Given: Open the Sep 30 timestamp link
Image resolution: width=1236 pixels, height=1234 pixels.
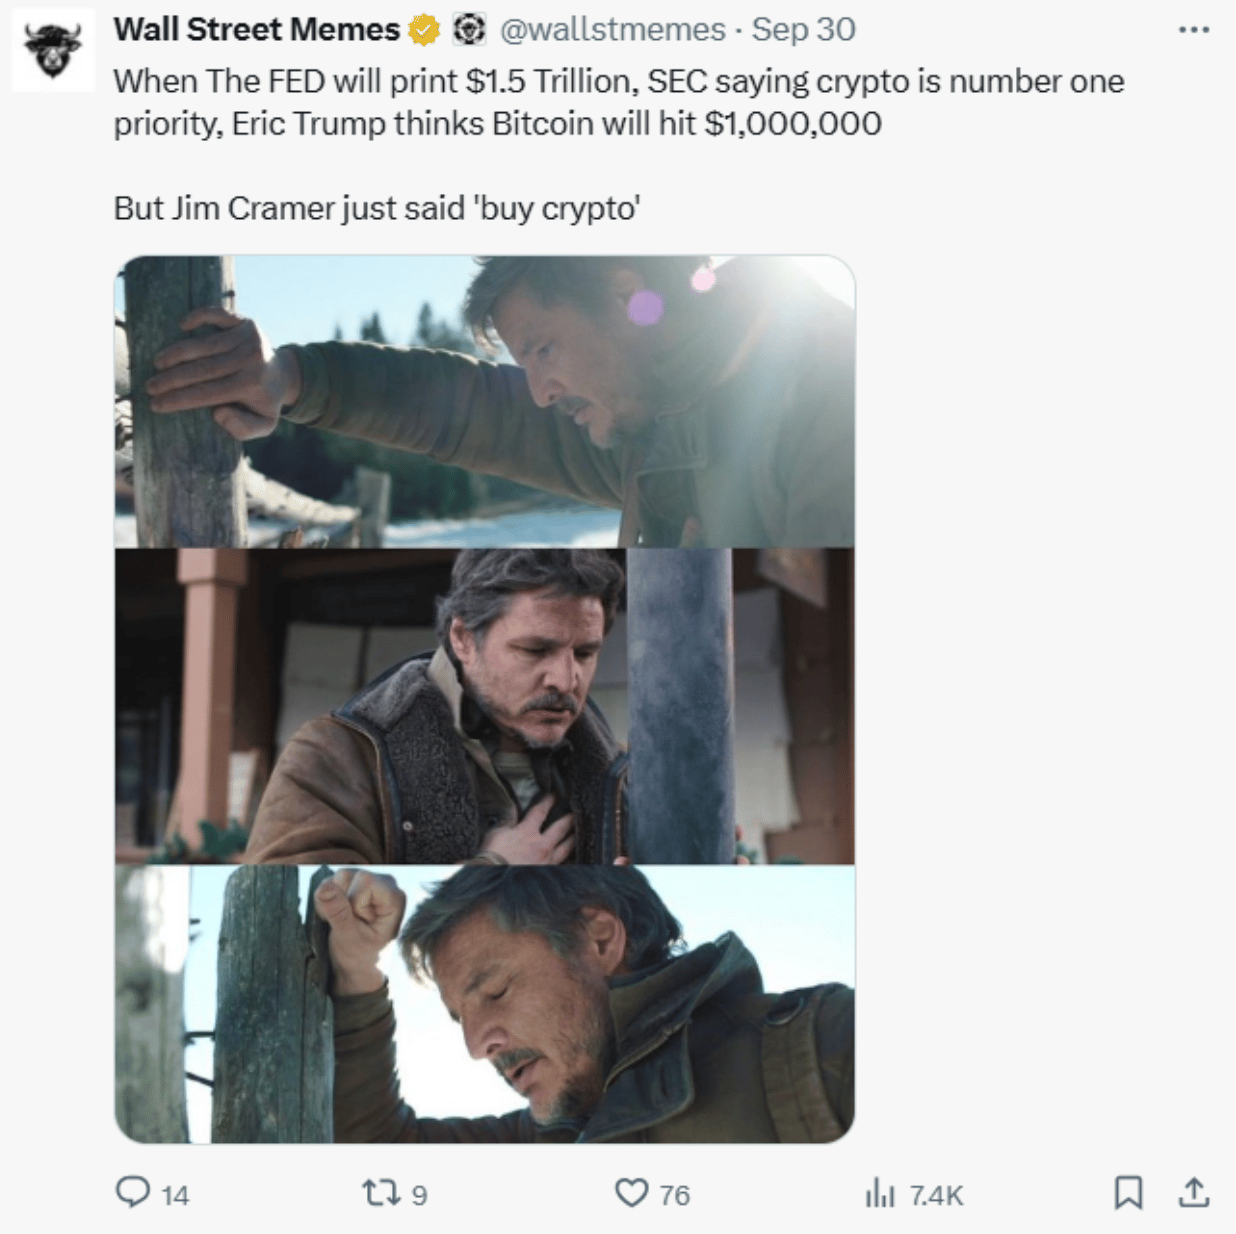Looking at the screenshot, I should point(804,30).
